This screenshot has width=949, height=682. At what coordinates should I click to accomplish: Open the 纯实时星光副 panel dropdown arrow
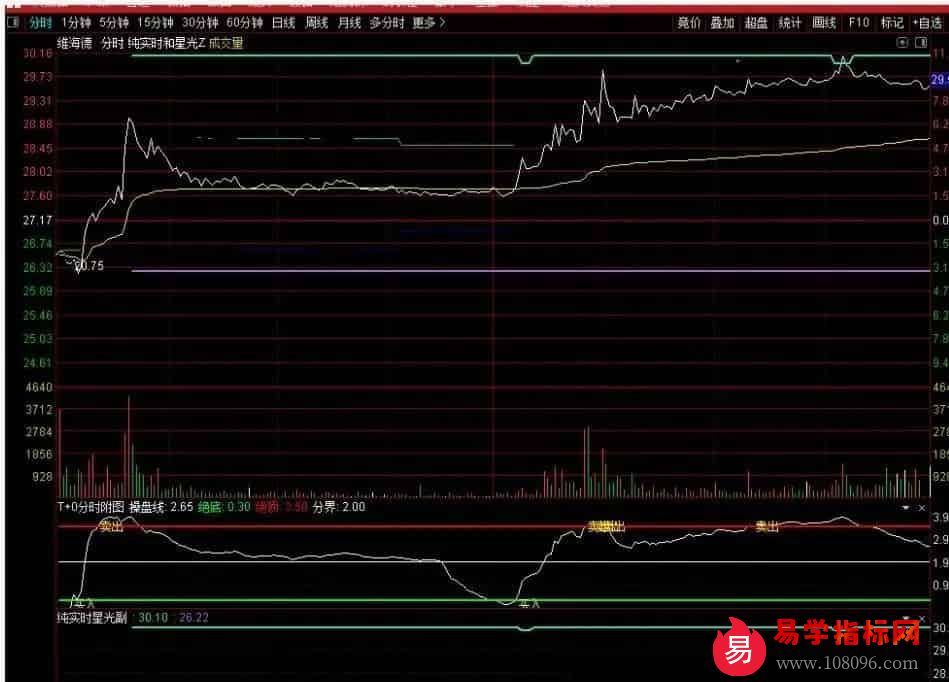906,619
